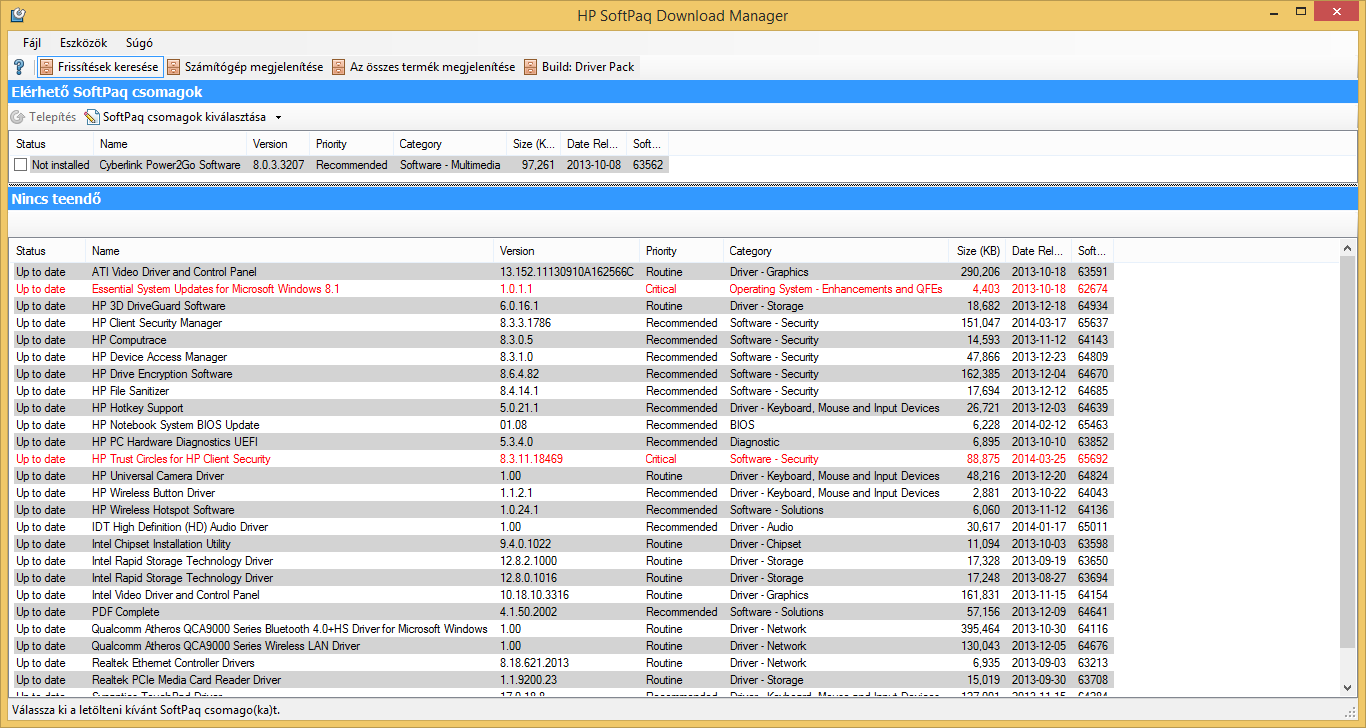
Task: Select the Essential System Updates row
Action: click(215, 289)
